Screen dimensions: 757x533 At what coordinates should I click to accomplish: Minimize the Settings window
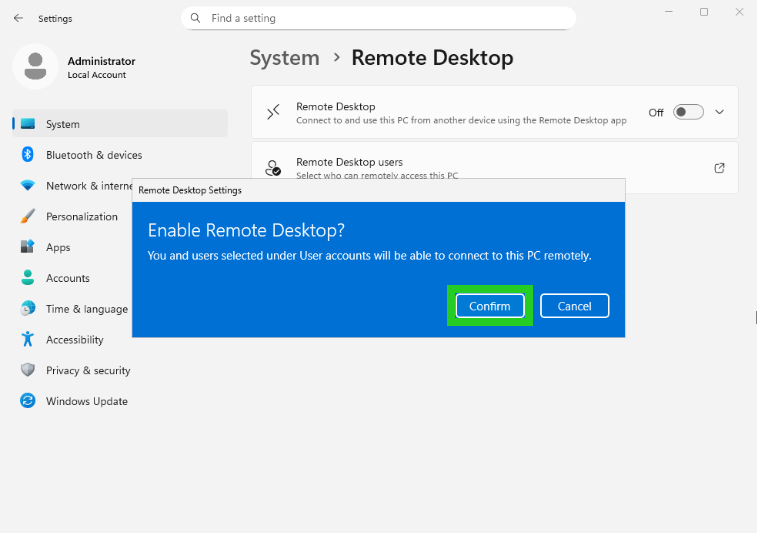coord(669,12)
